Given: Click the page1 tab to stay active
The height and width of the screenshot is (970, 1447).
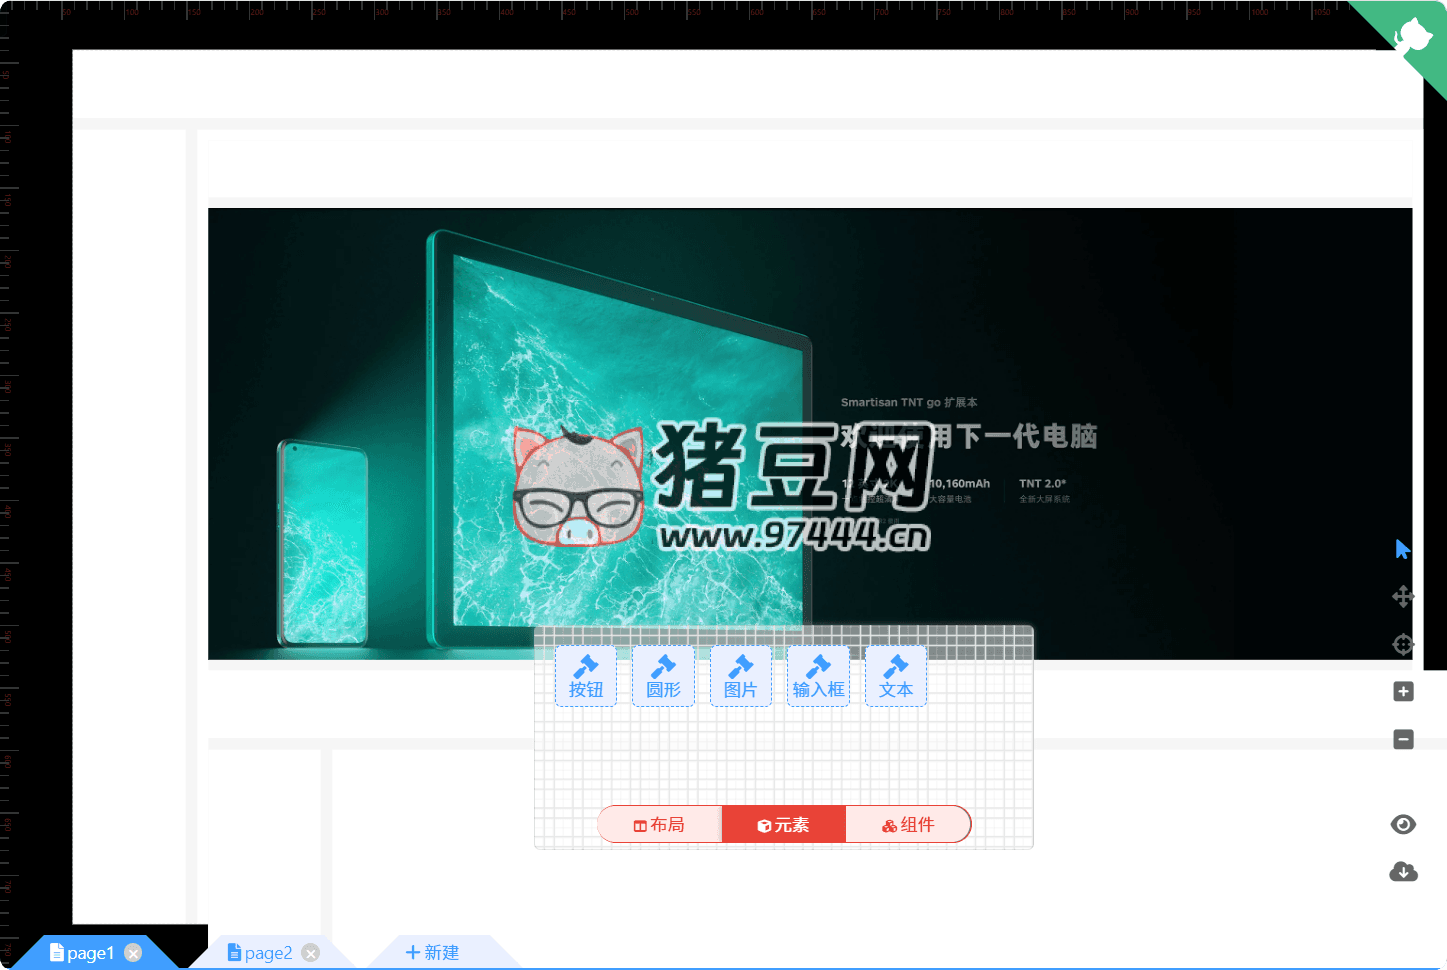Looking at the screenshot, I should pos(90,952).
